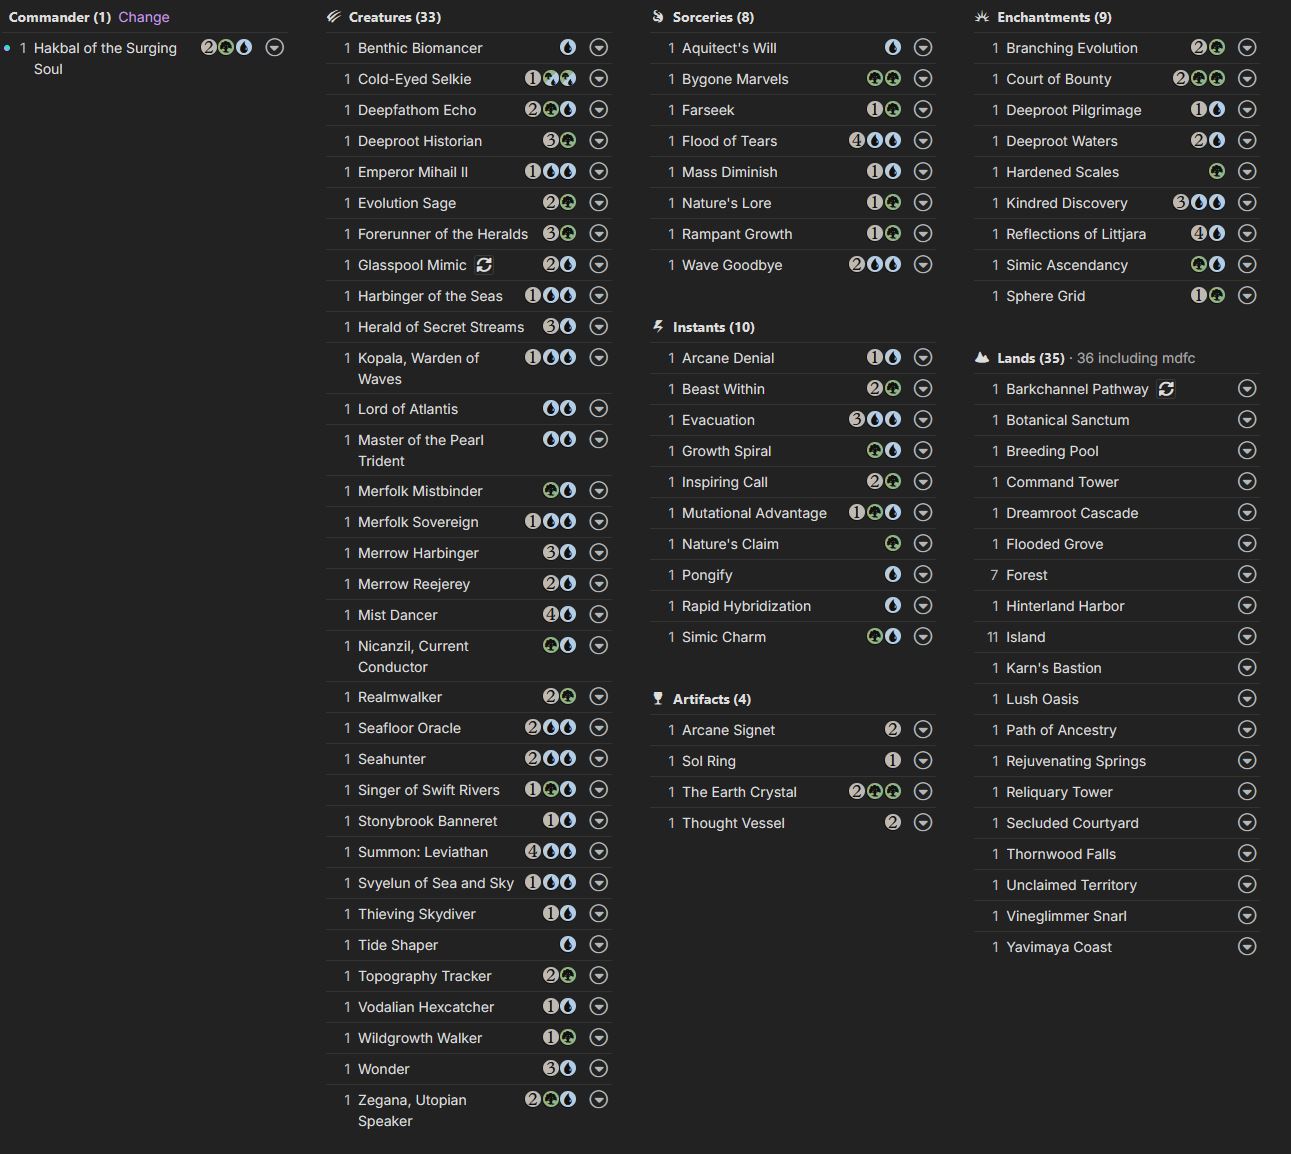1291x1154 pixels.
Task: Open options arrow for Simic Ascendancy
Action: click(1247, 265)
